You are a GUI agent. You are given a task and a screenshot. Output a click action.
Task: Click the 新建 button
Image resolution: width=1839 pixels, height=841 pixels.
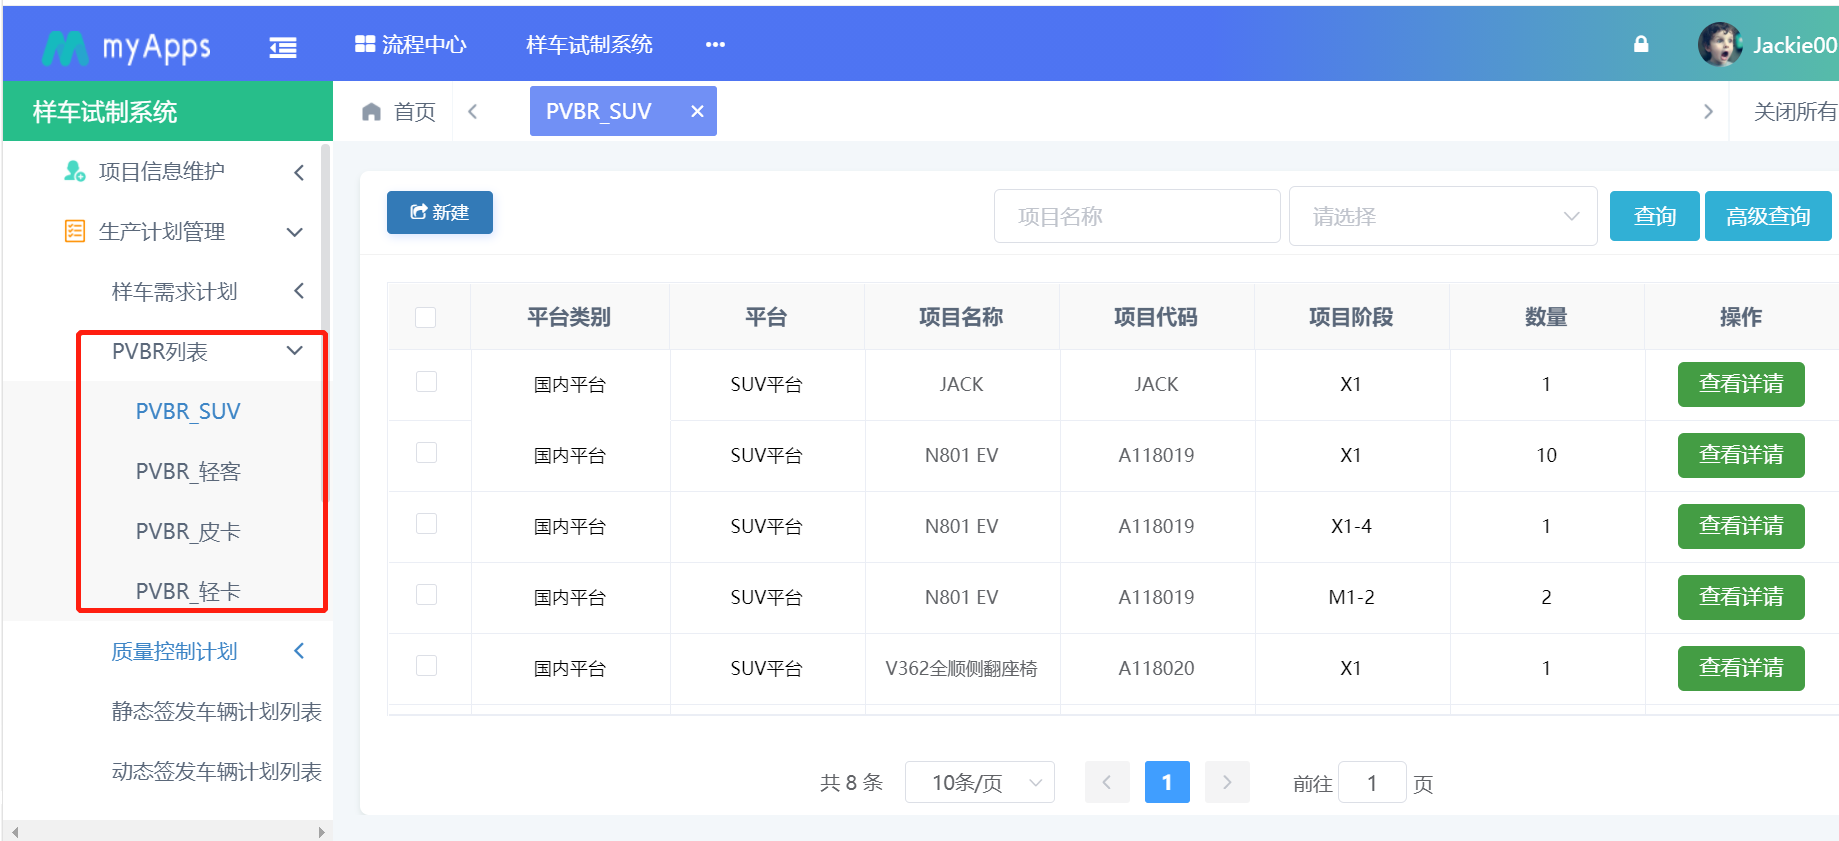click(x=440, y=213)
